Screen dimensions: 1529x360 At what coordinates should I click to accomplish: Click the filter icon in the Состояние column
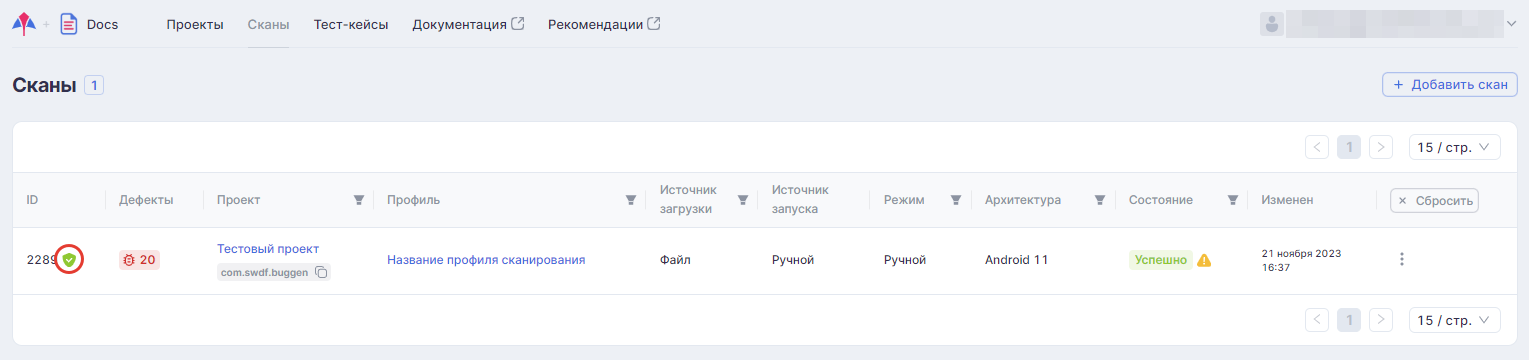[1233, 200]
